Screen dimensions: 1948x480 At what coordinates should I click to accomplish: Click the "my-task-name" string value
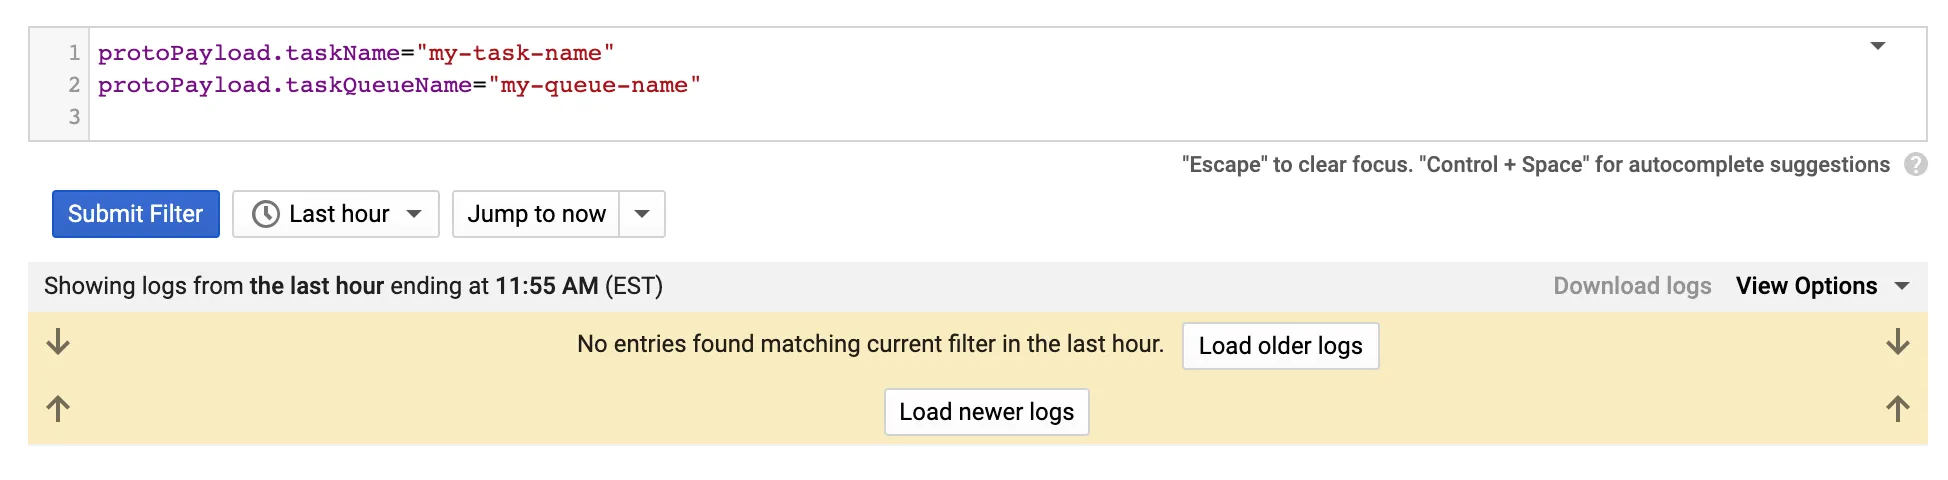[515, 53]
